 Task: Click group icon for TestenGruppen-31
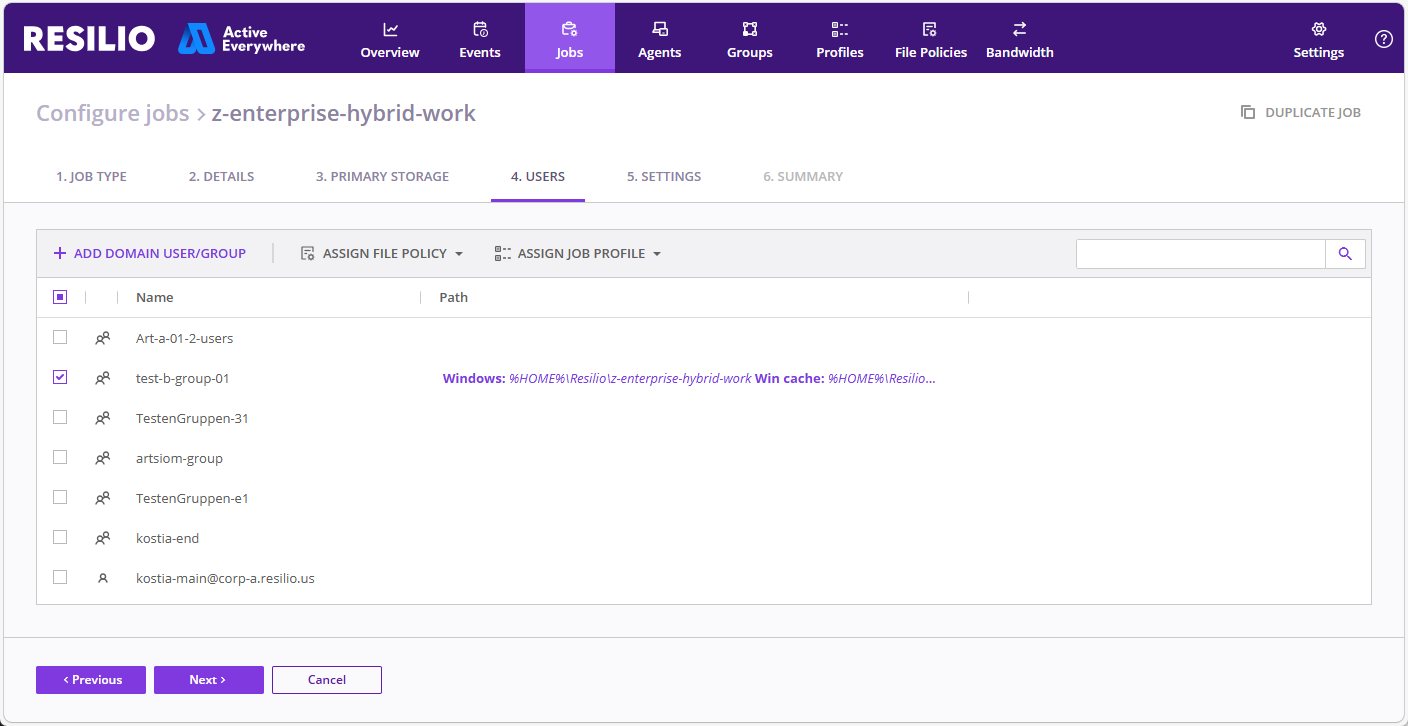tap(102, 418)
